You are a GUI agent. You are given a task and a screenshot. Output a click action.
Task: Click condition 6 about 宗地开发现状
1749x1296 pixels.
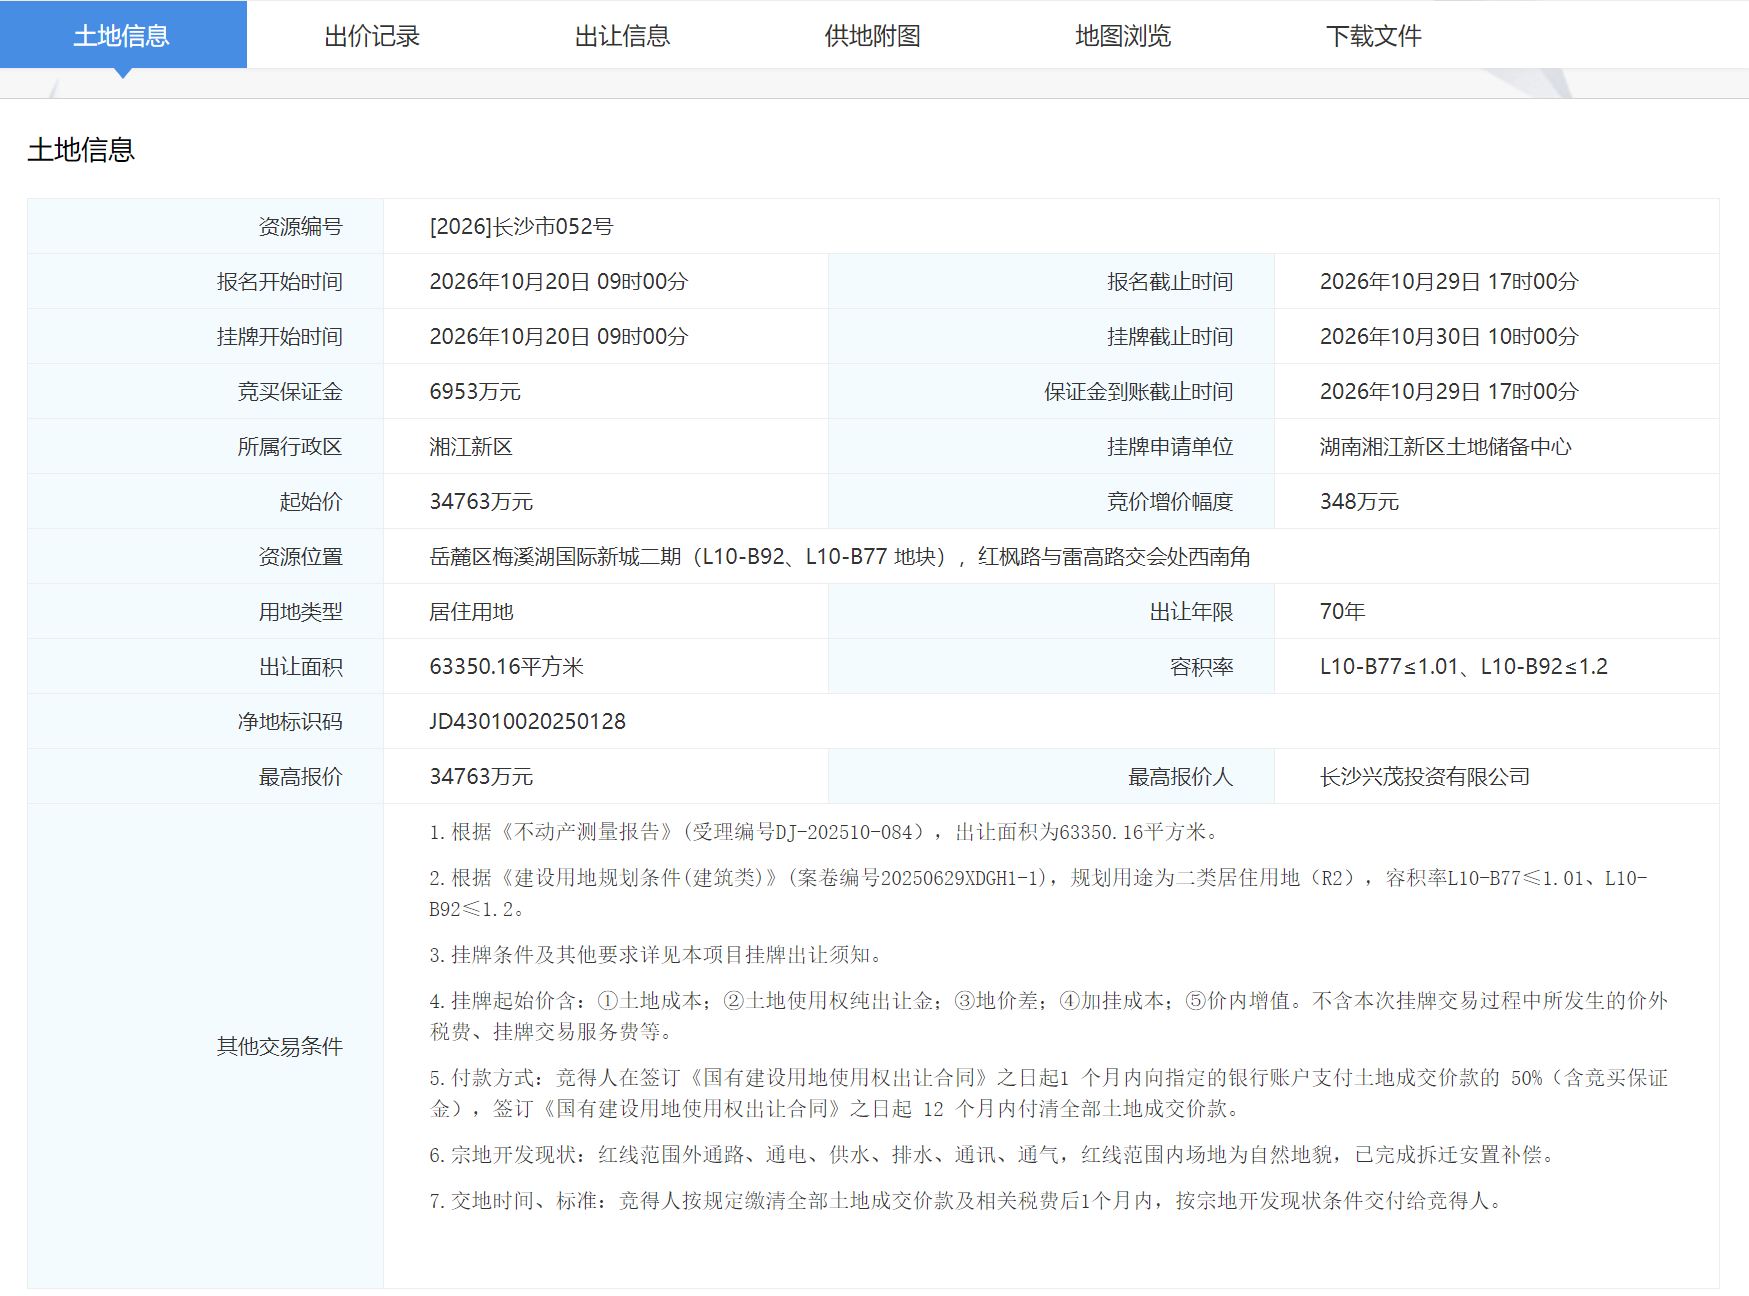[993, 1155]
